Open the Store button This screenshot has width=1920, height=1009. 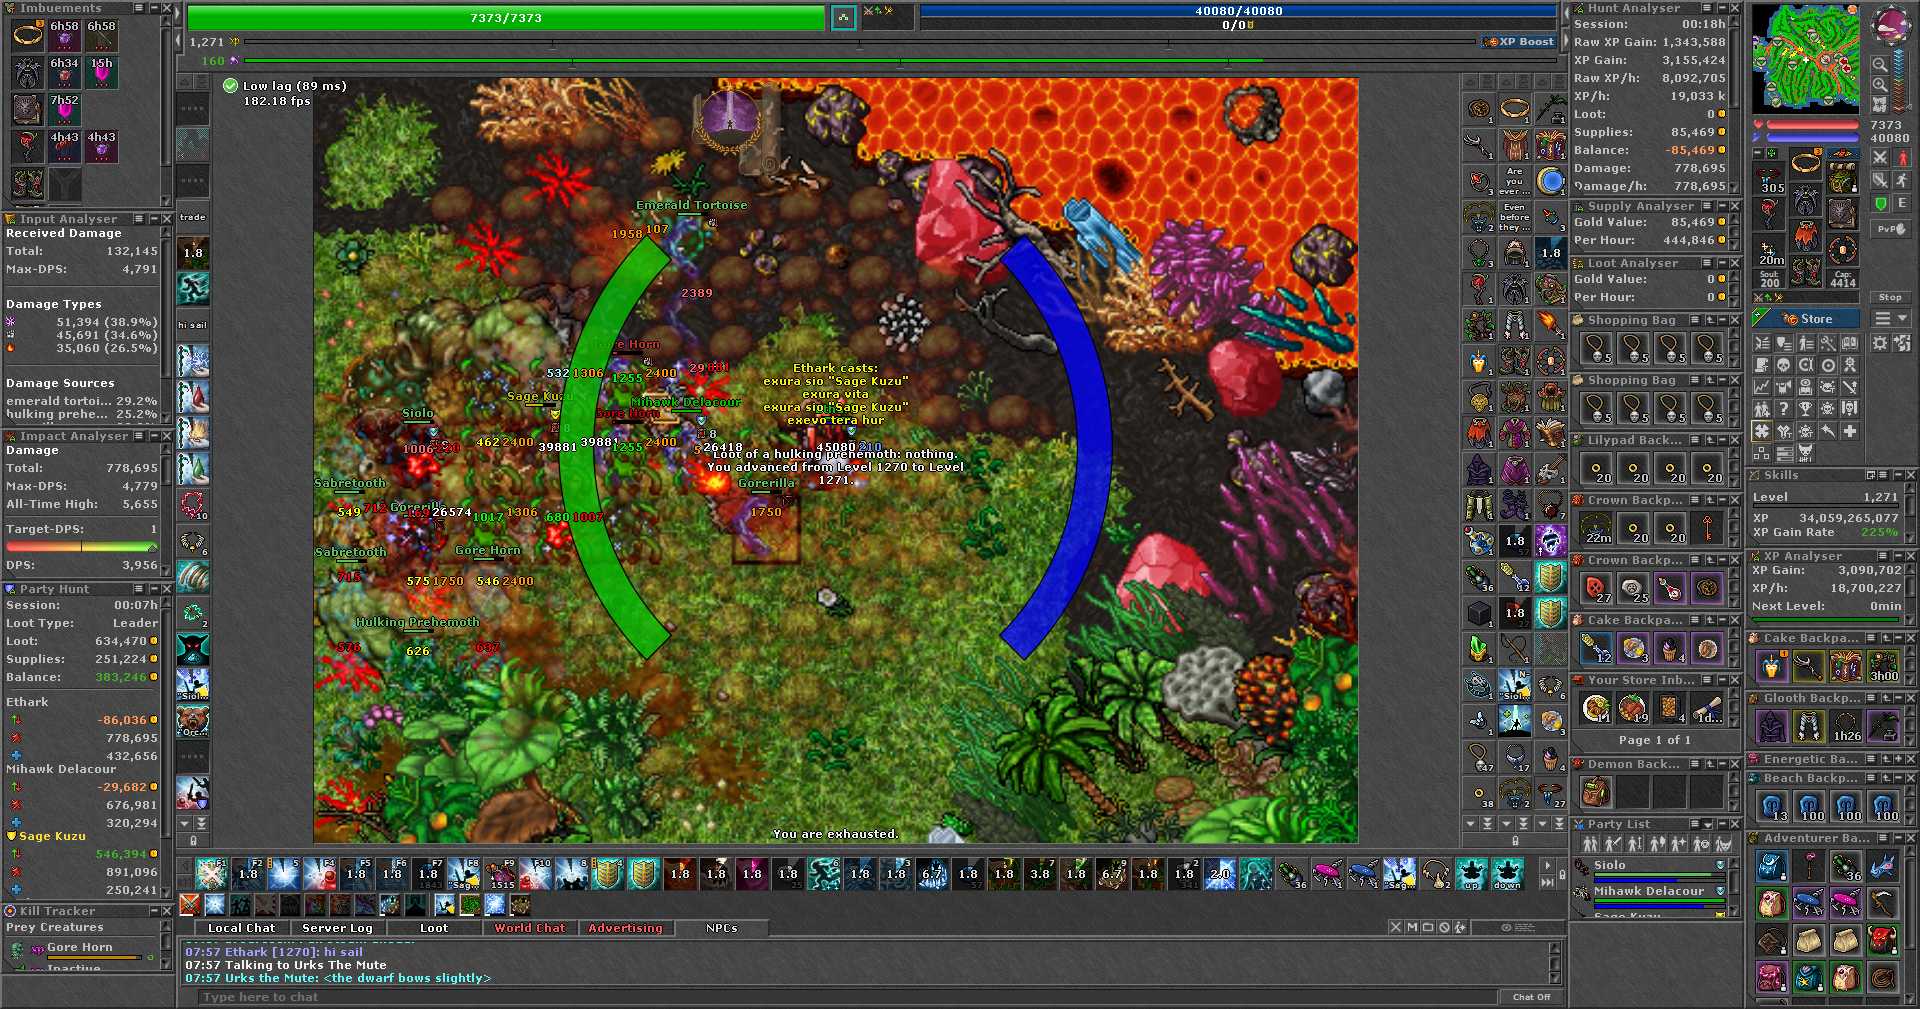pos(1806,319)
